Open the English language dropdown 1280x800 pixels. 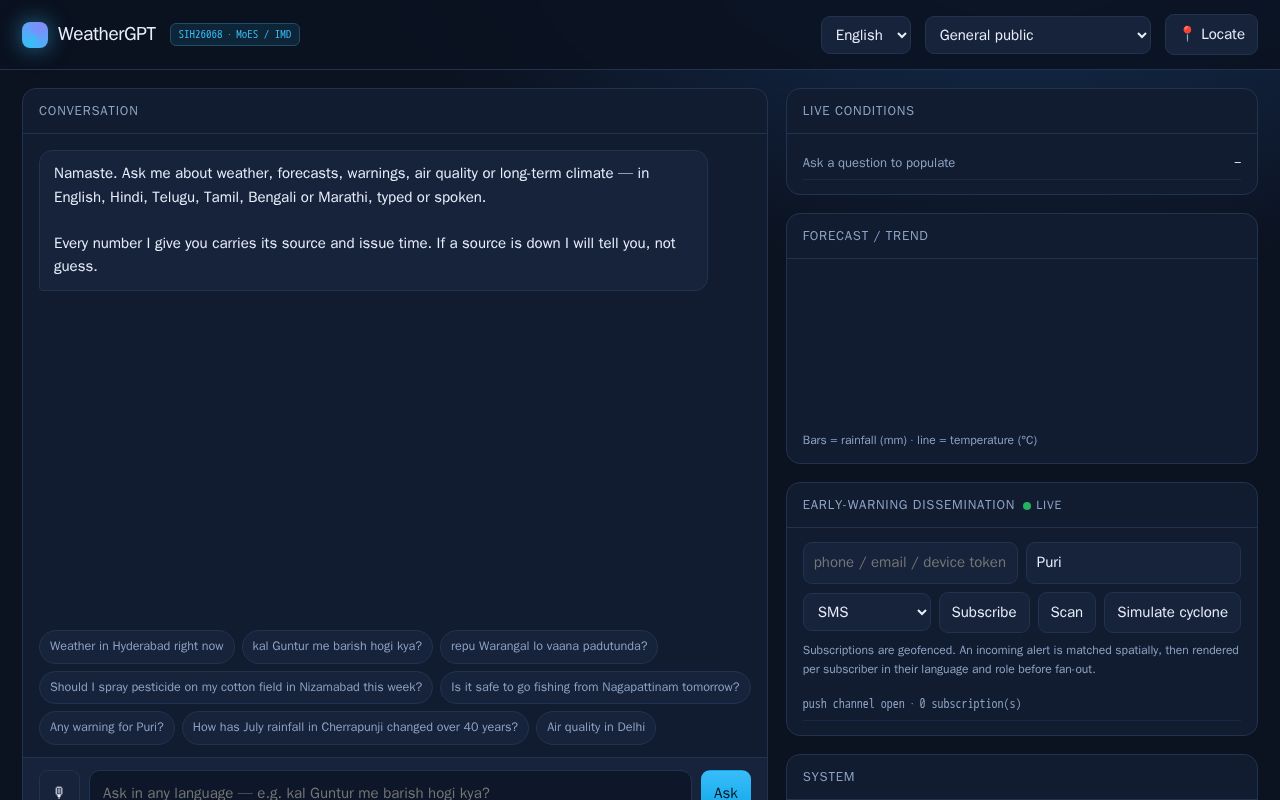click(x=866, y=35)
